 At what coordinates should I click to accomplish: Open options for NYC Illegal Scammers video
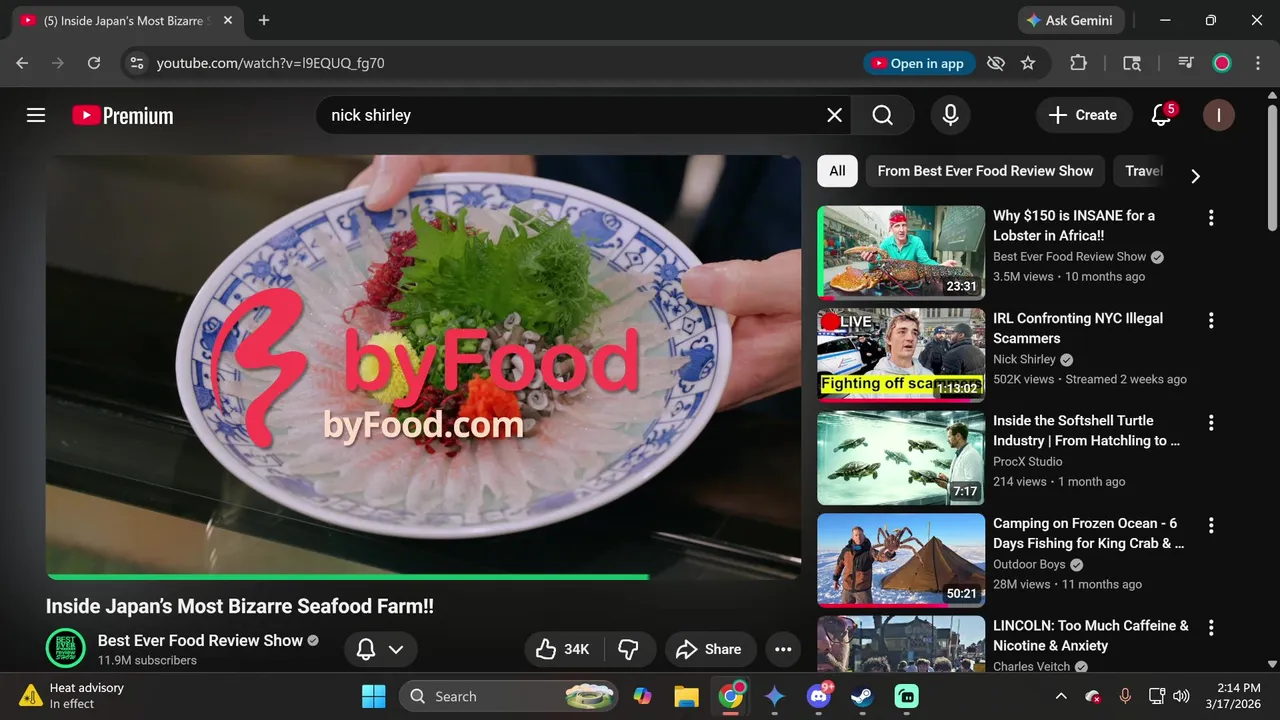pyautogui.click(x=1211, y=321)
